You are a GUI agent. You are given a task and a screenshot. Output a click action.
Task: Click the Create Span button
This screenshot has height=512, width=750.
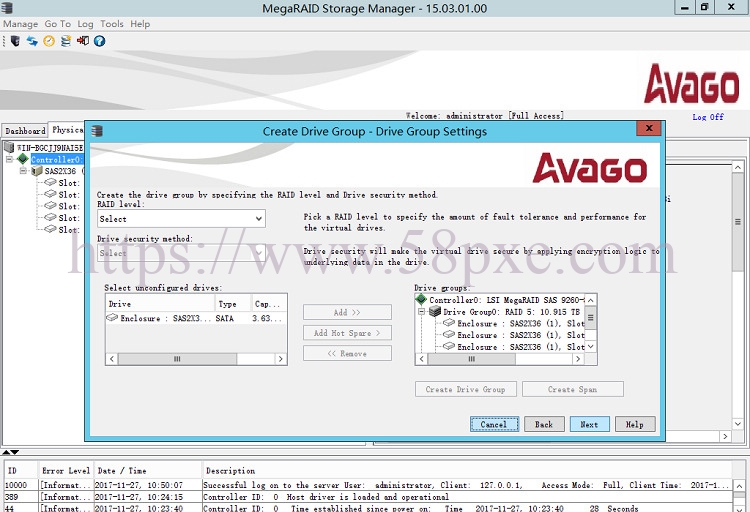click(x=573, y=389)
